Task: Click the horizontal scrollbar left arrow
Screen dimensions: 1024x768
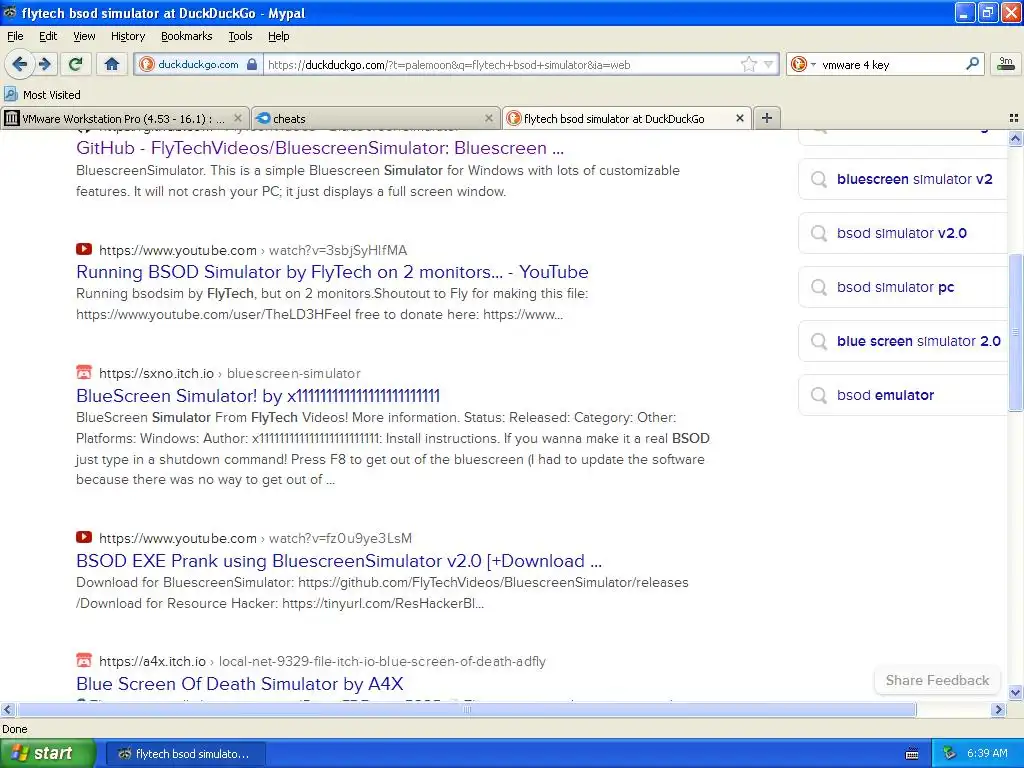Action: [7, 709]
